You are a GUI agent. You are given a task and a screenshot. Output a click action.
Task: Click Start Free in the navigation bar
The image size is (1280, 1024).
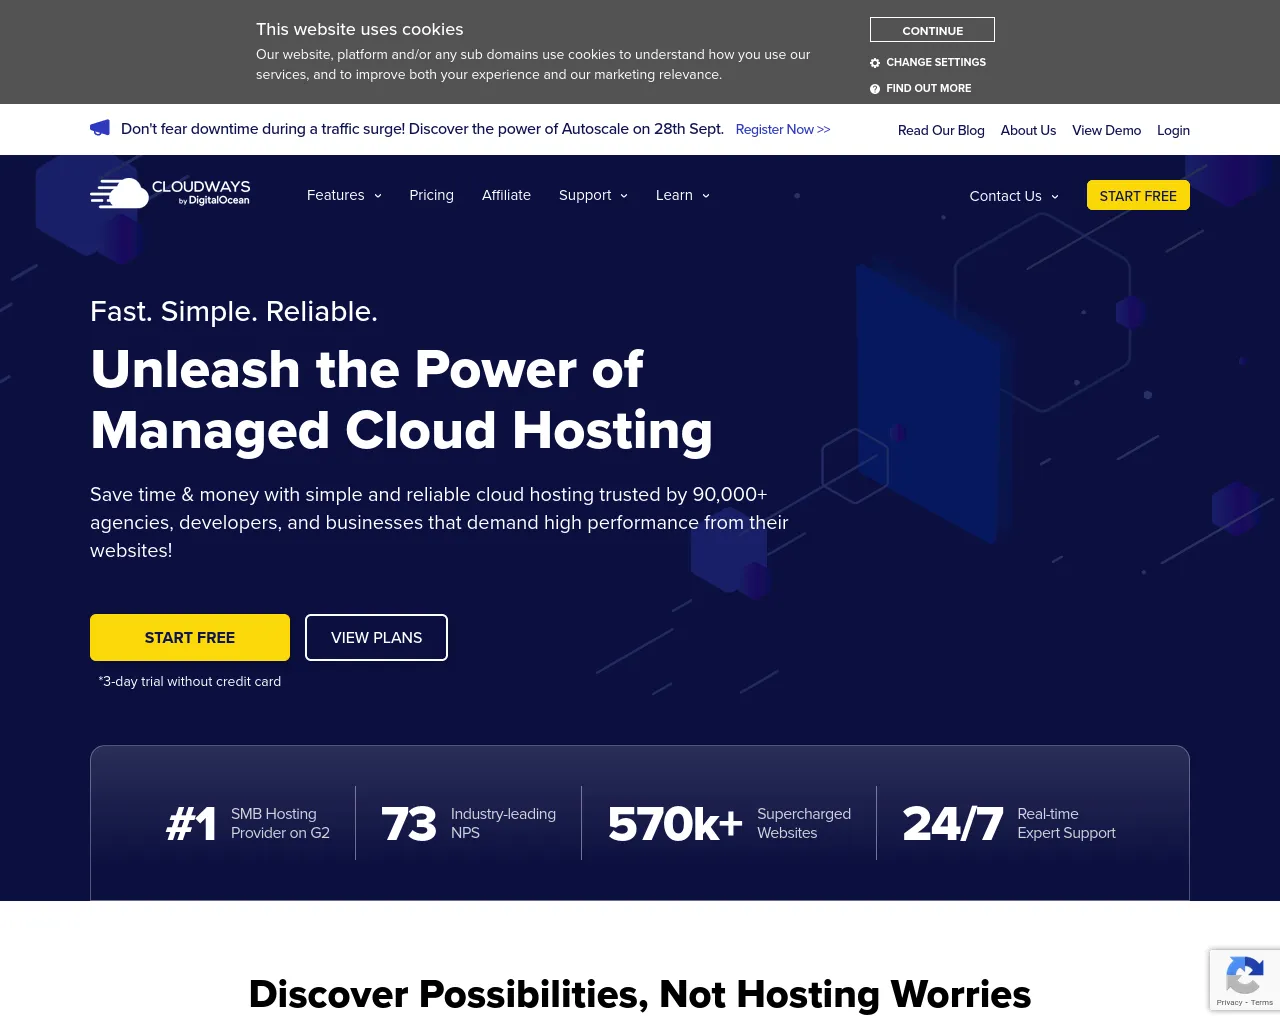pos(1138,196)
